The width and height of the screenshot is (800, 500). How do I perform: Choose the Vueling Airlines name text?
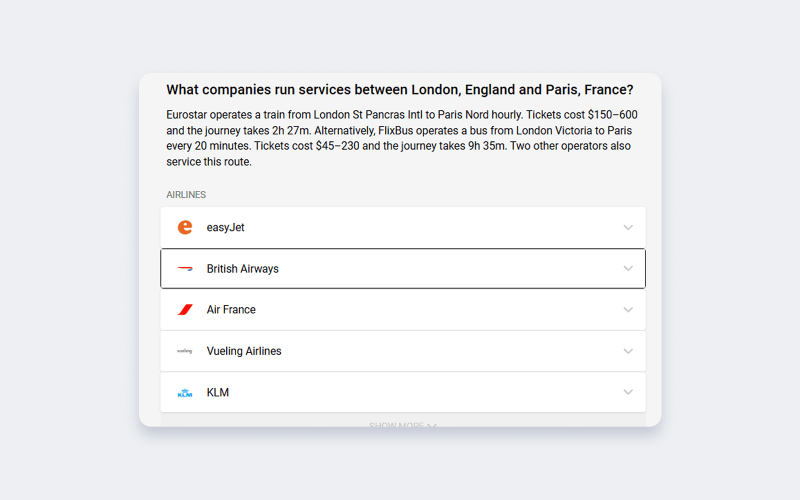pyautogui.click(x=244, y=351)
